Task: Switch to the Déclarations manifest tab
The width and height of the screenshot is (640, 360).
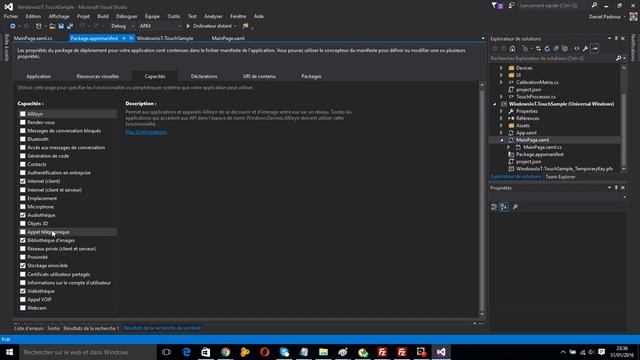Action: [204, 76]
